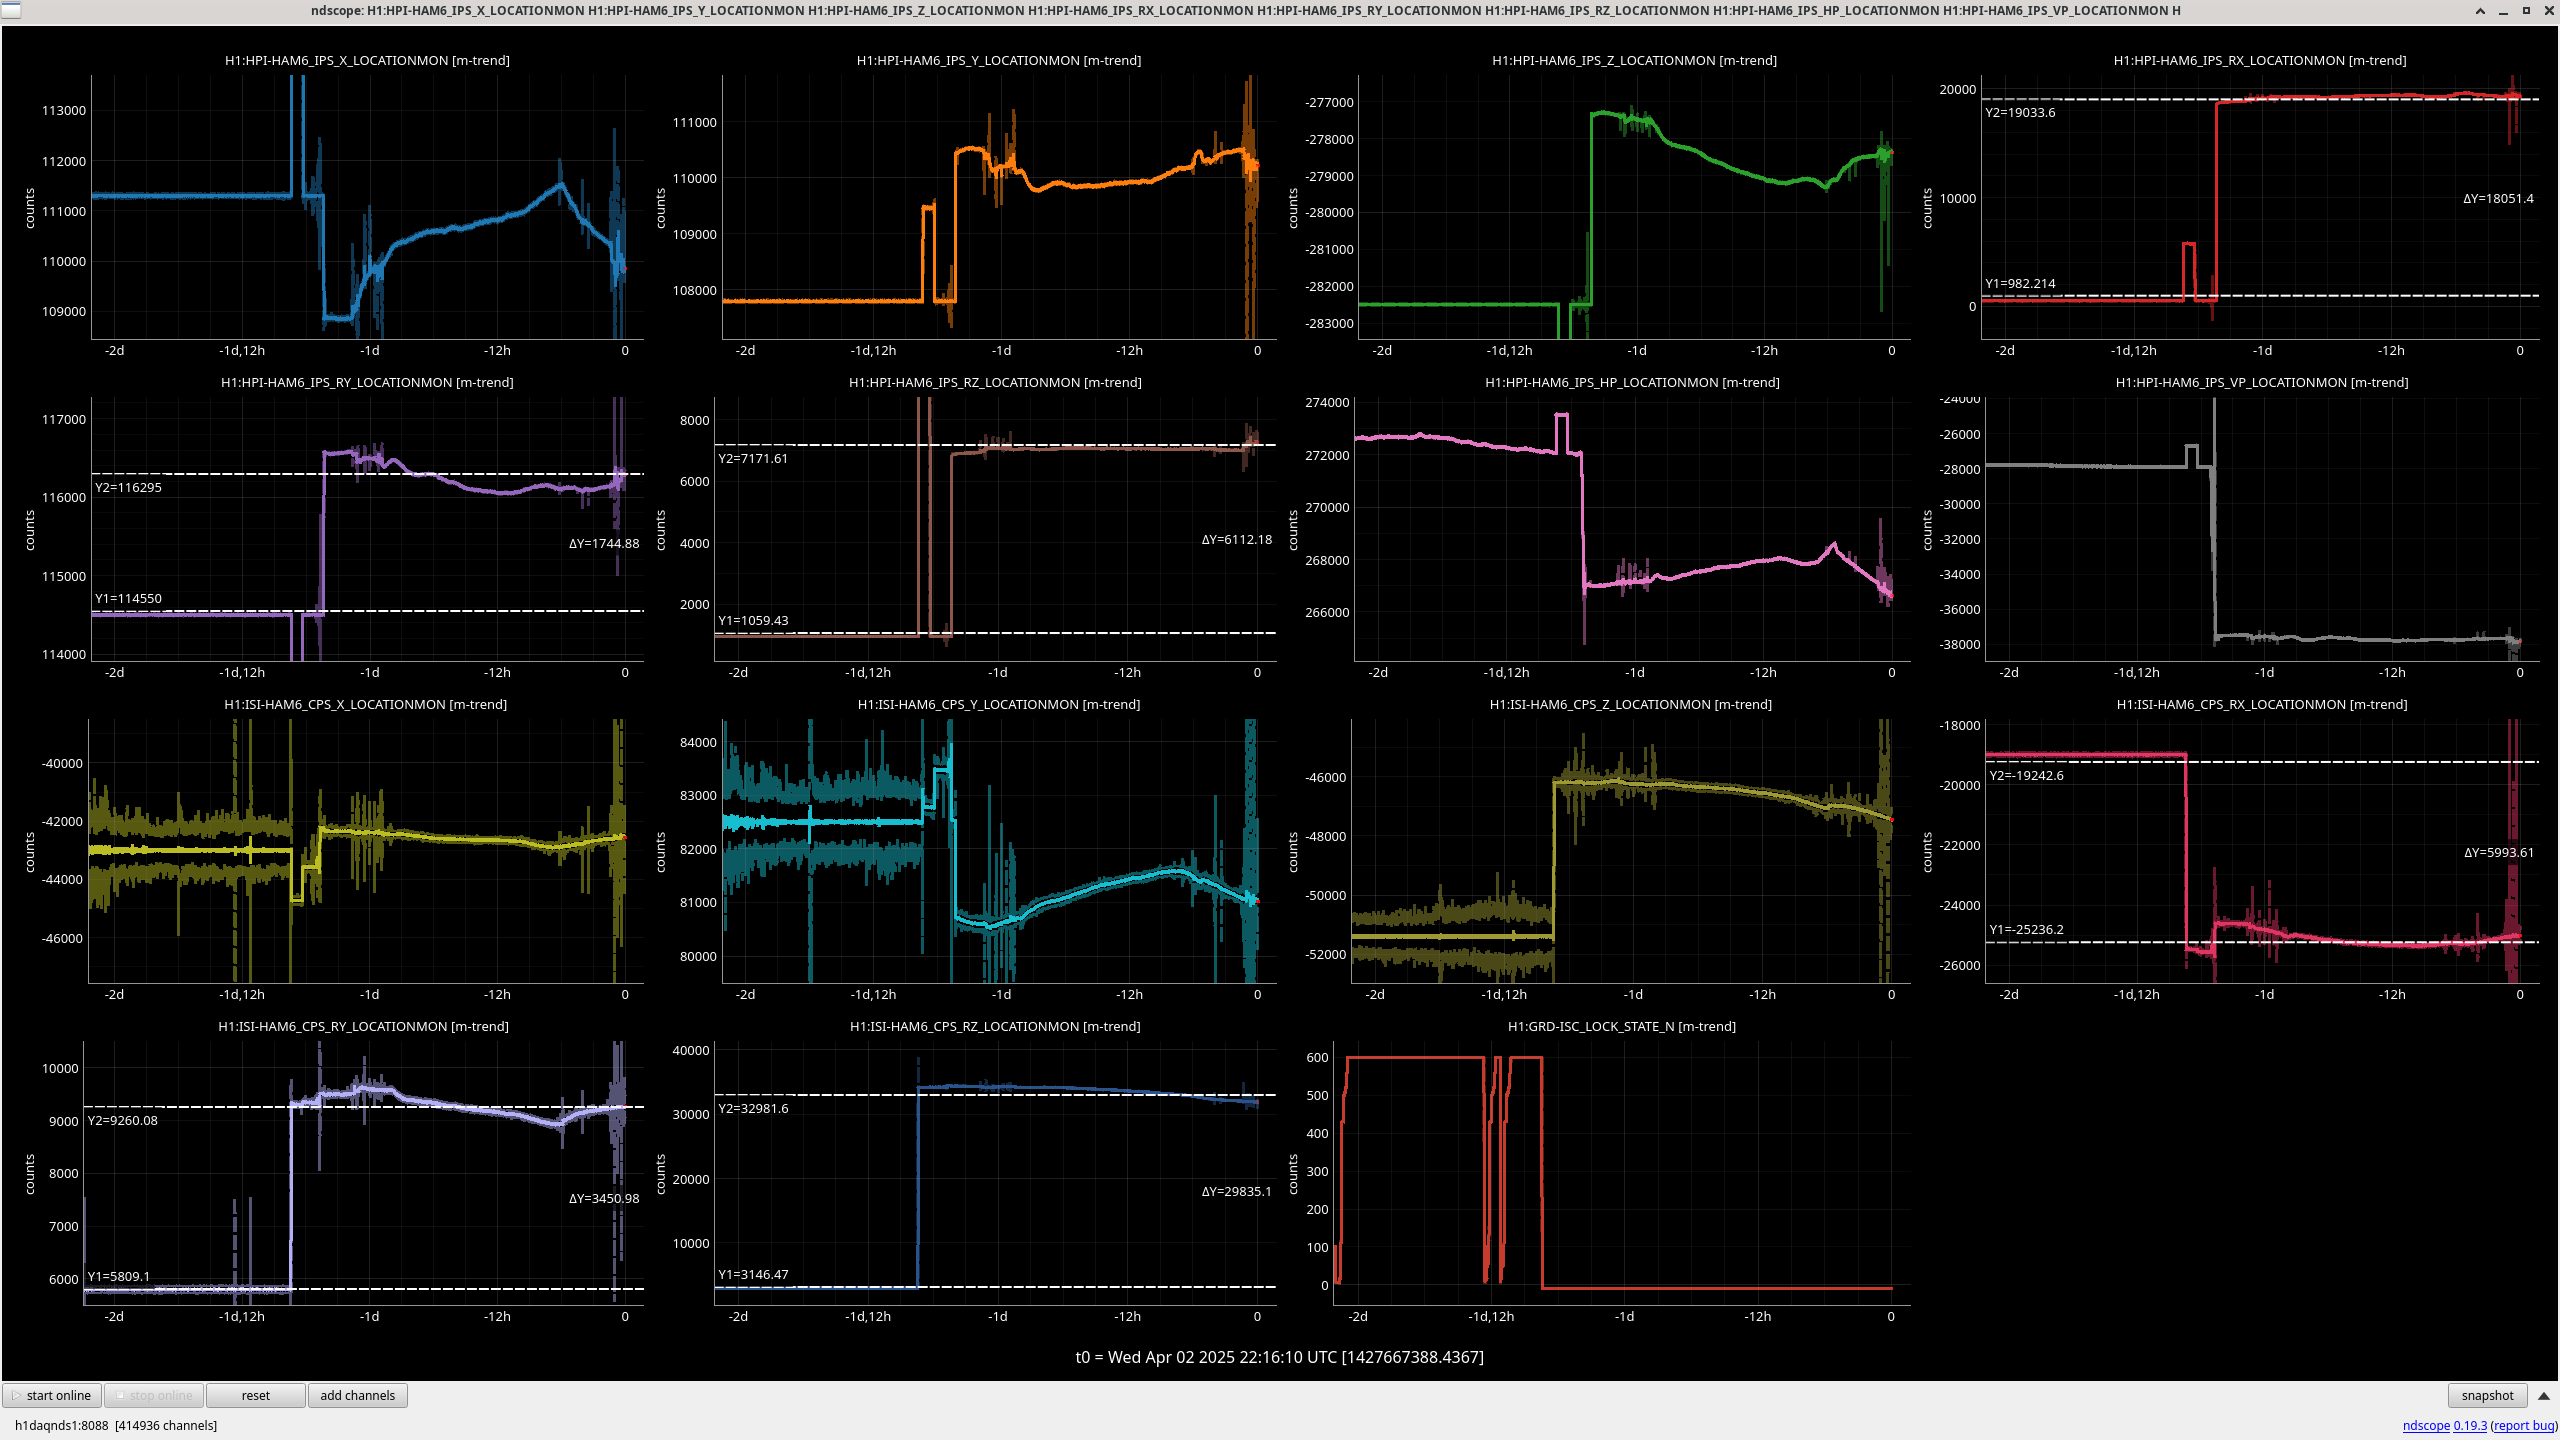Viewport: 2560px width, 1440px height.
Task: Select the Y2=7171.61 cursor label
Action: (x=753, y=458)
